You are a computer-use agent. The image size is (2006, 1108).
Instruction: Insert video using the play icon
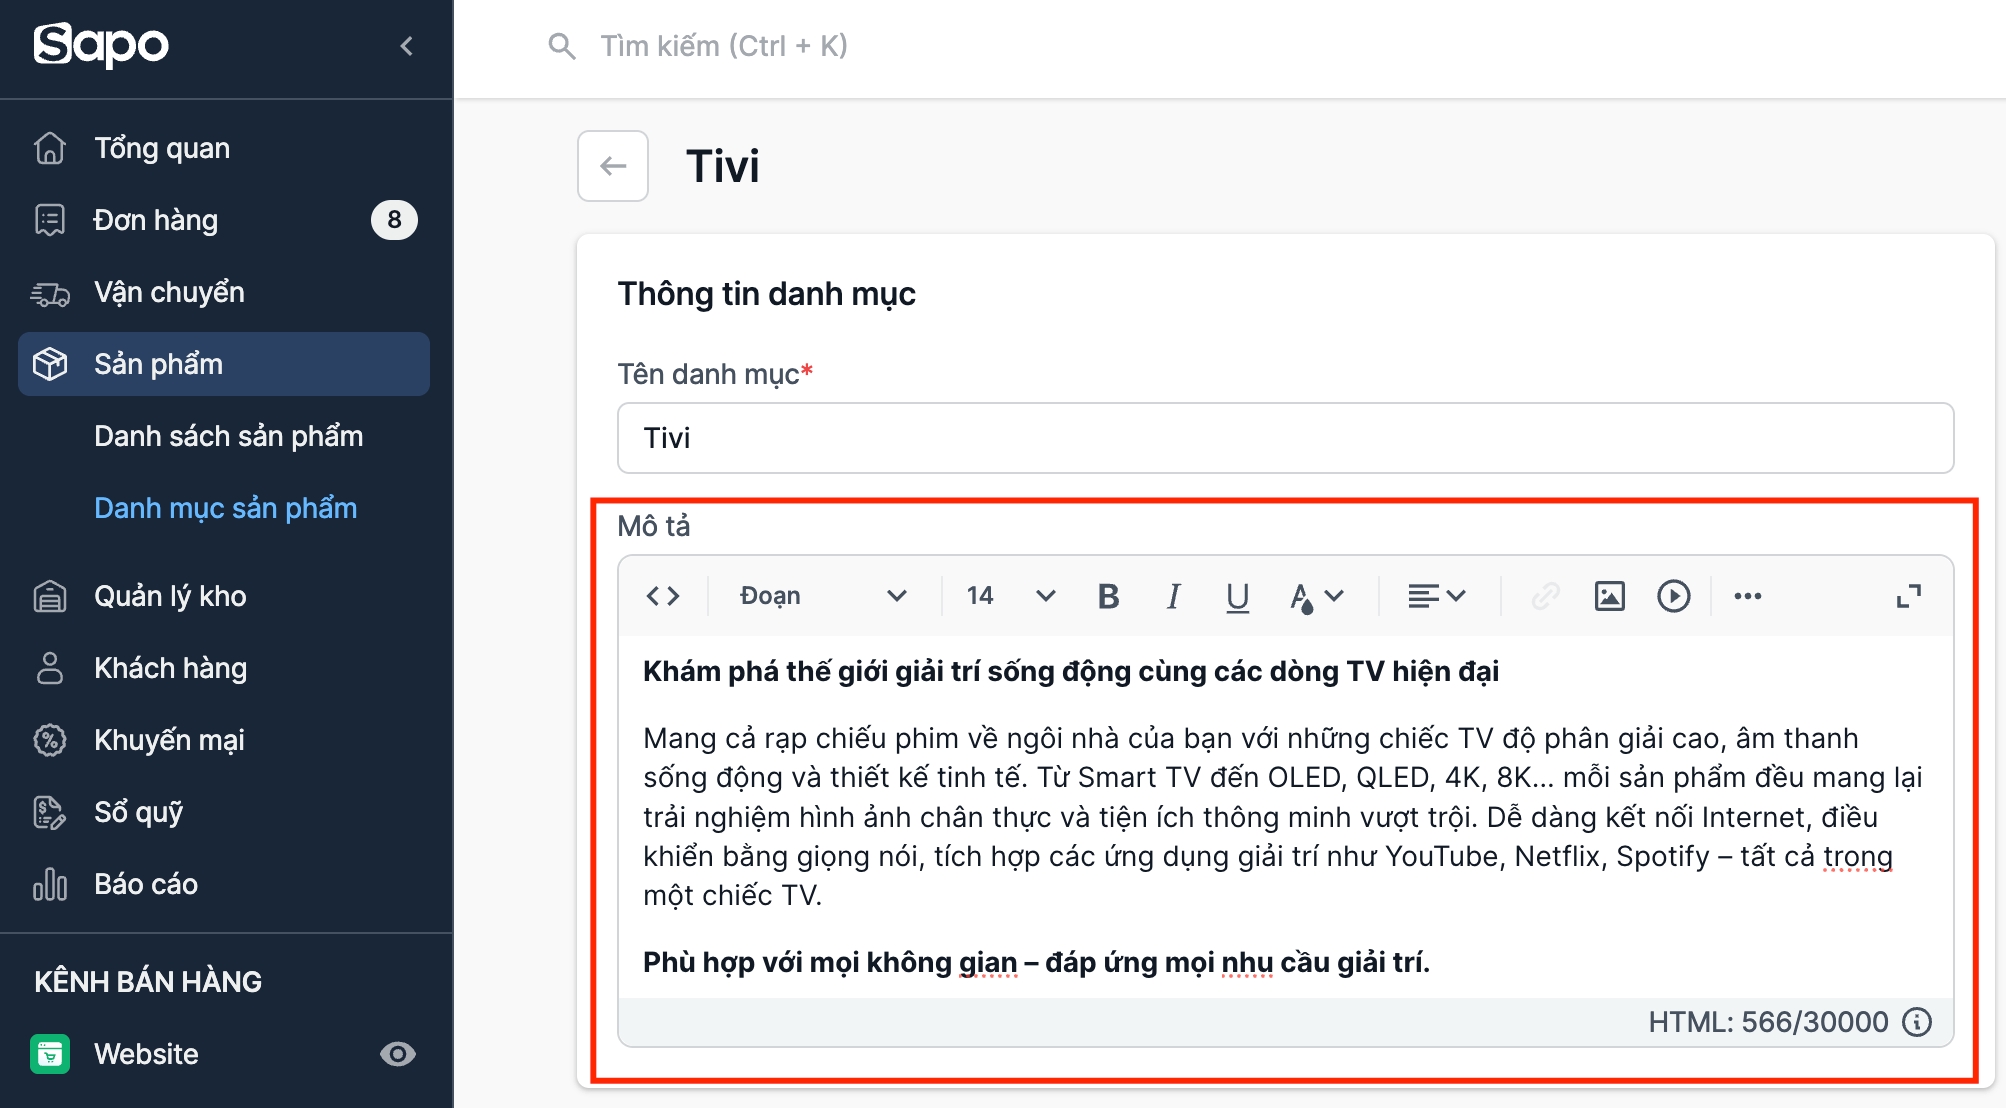[1673, 596]
